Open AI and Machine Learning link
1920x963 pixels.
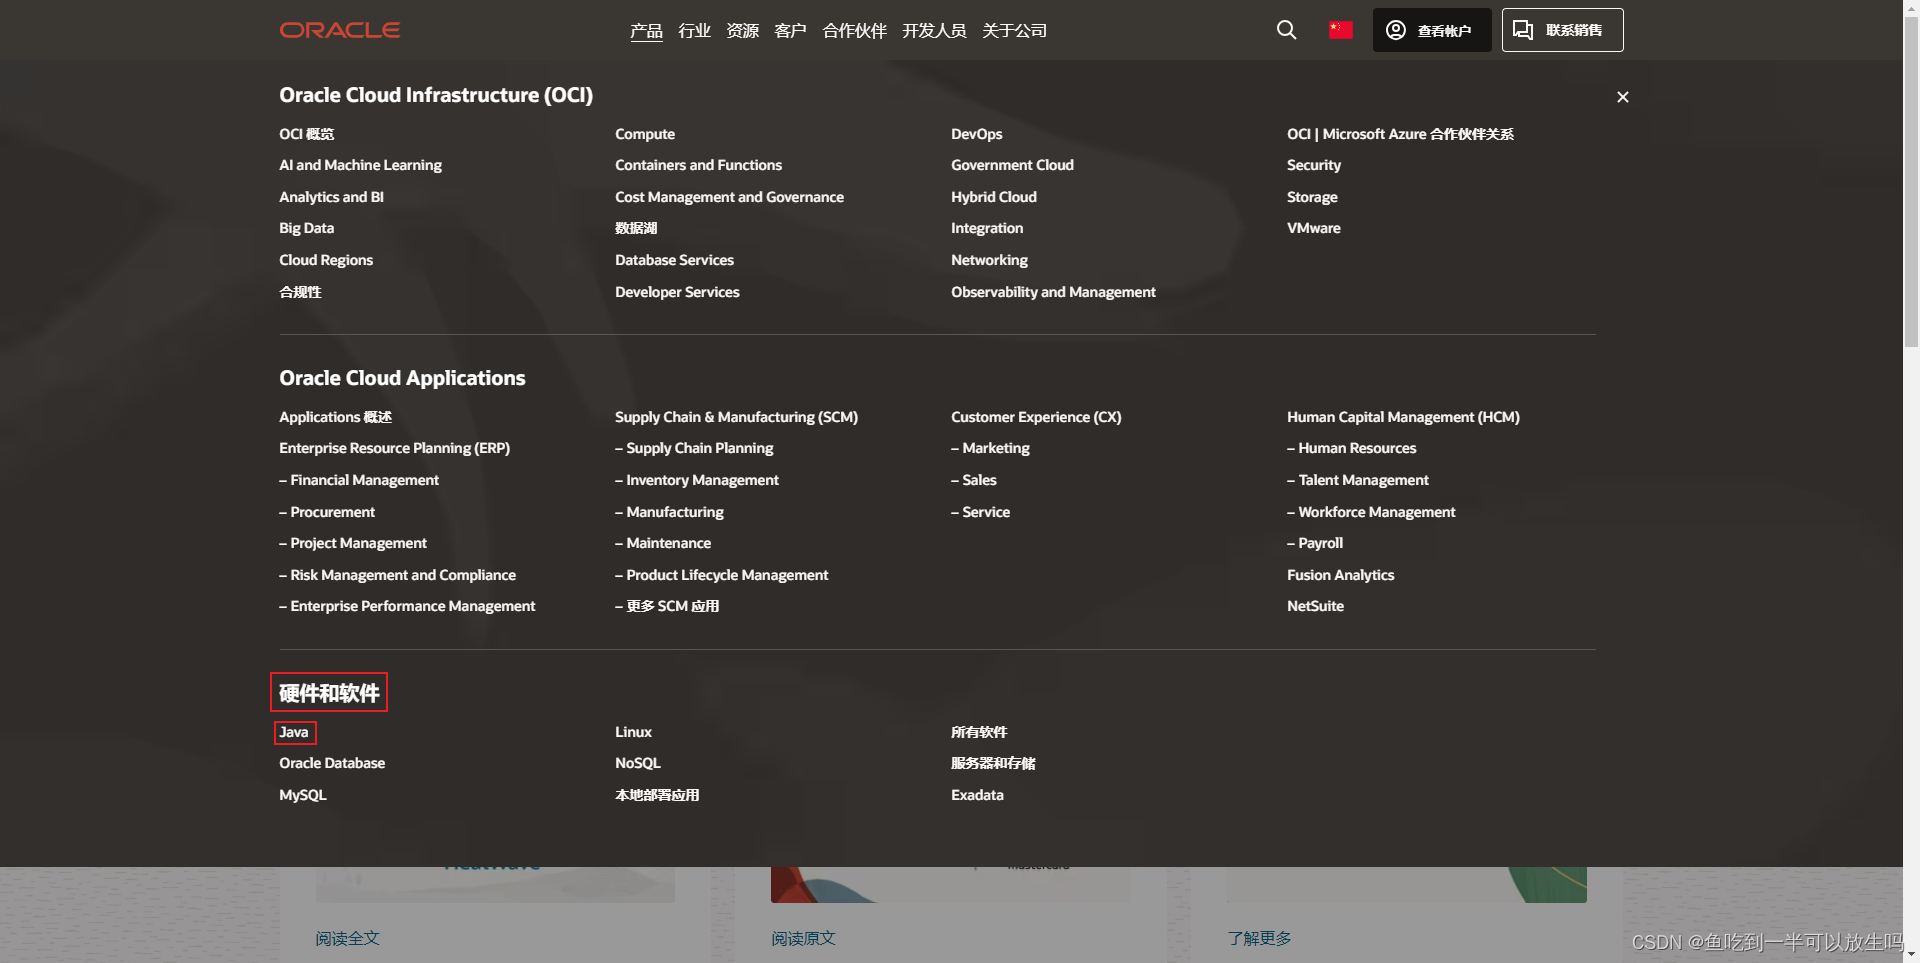click(x=360, y=165)
